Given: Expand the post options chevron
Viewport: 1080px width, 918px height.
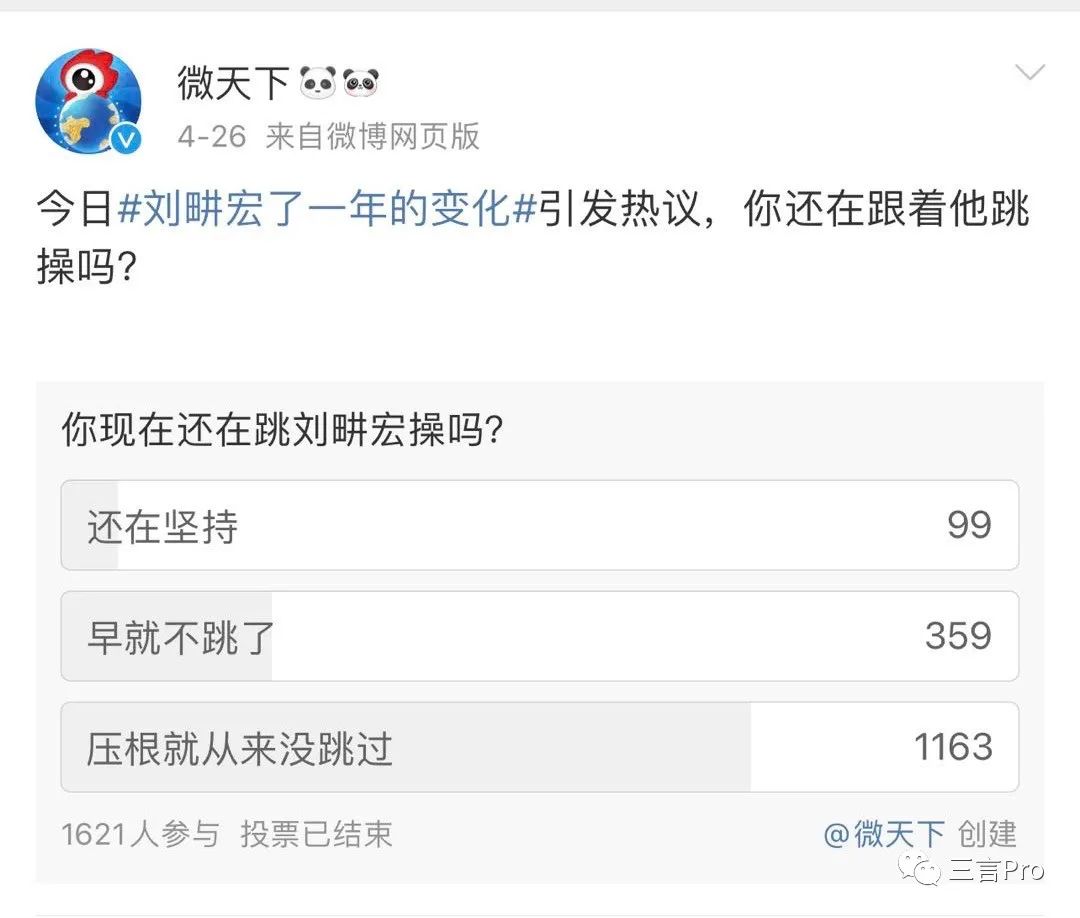Looking at the screenshot, I should (1029, 73).
